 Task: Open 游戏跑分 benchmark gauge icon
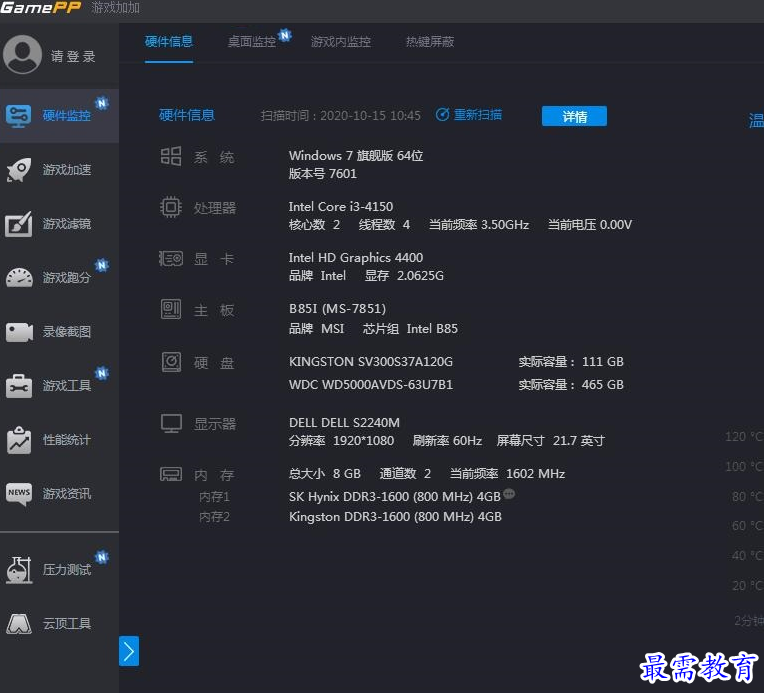pos(19,278)
